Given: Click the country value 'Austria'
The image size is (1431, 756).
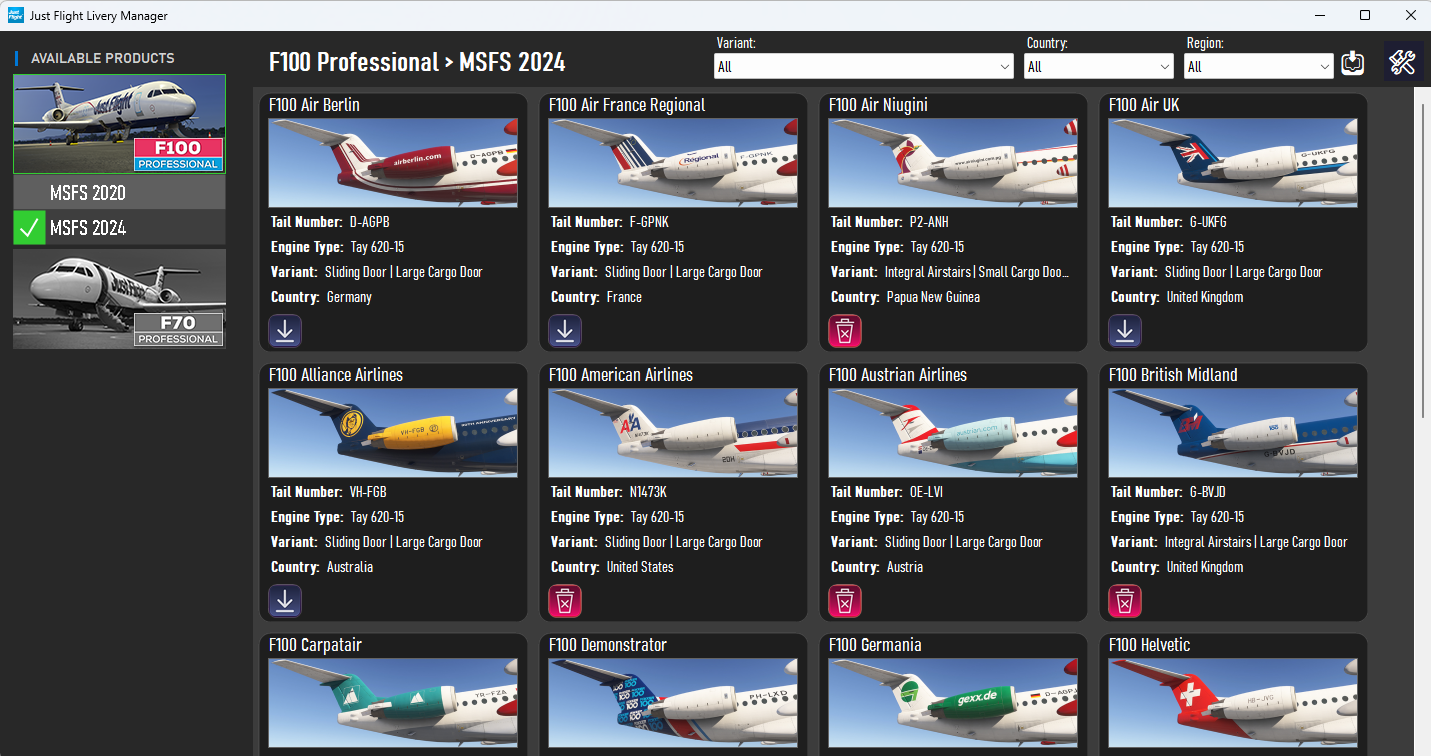Looking at the screenshot, I should (x=905, y=567).
